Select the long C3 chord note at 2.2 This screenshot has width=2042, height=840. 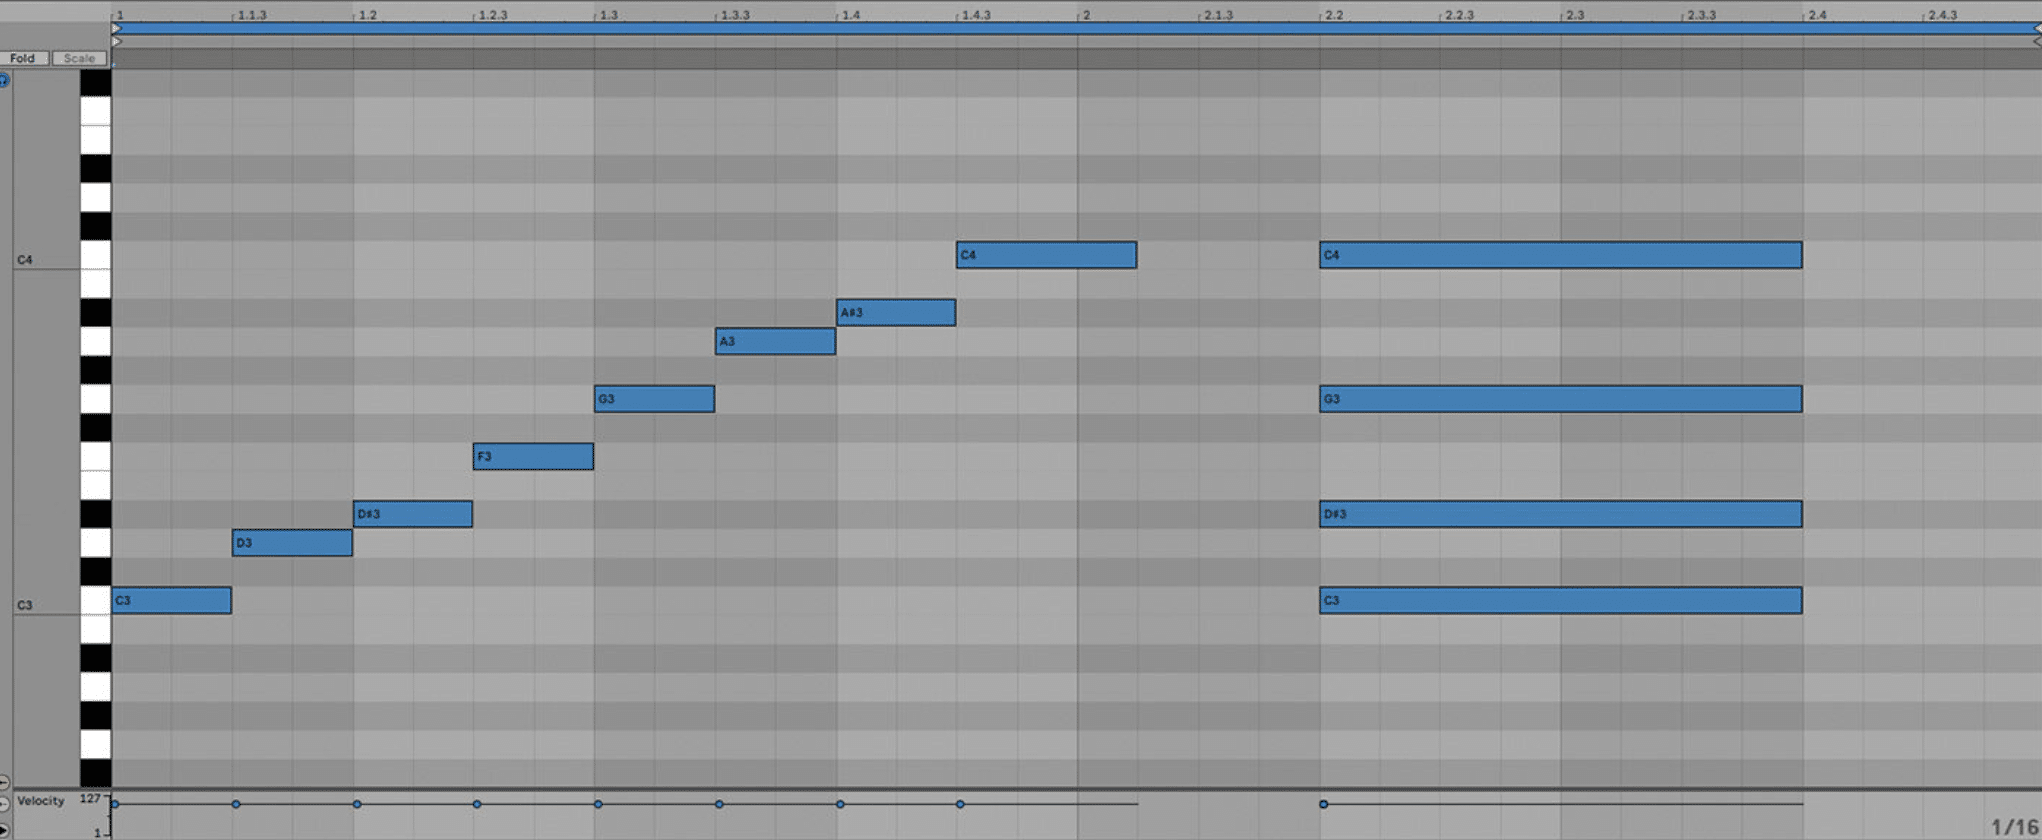tap(1561, 600)
